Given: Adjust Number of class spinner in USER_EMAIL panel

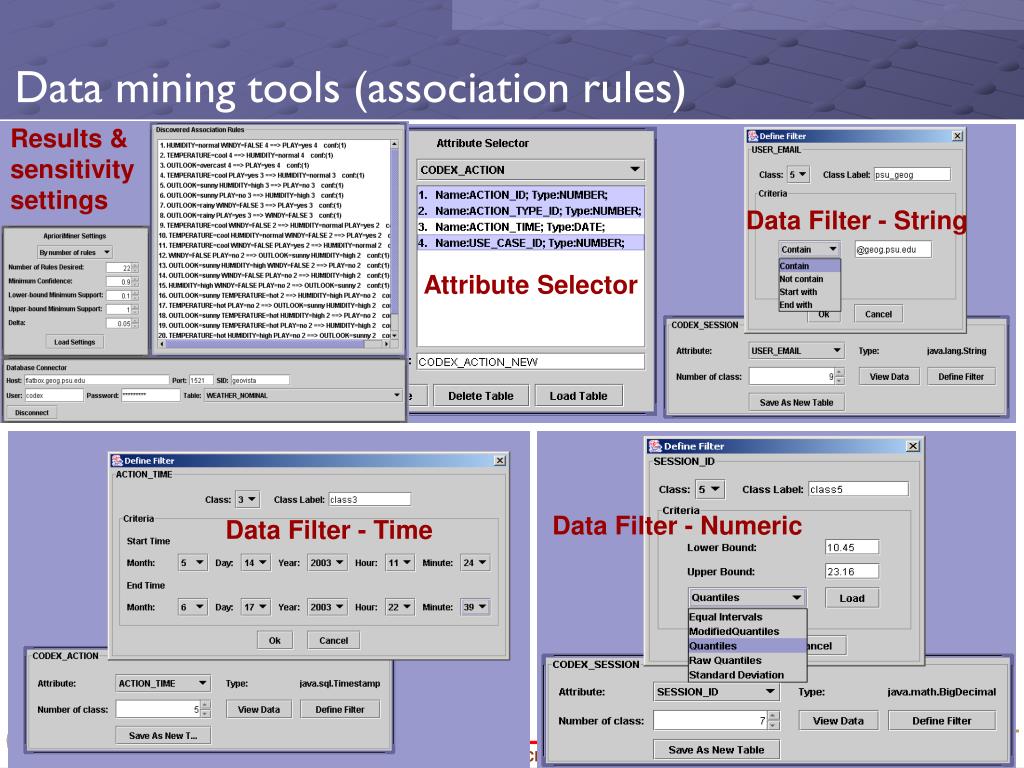Looking at the screenshot, I should pyautogui.click(x=839, y=376).
